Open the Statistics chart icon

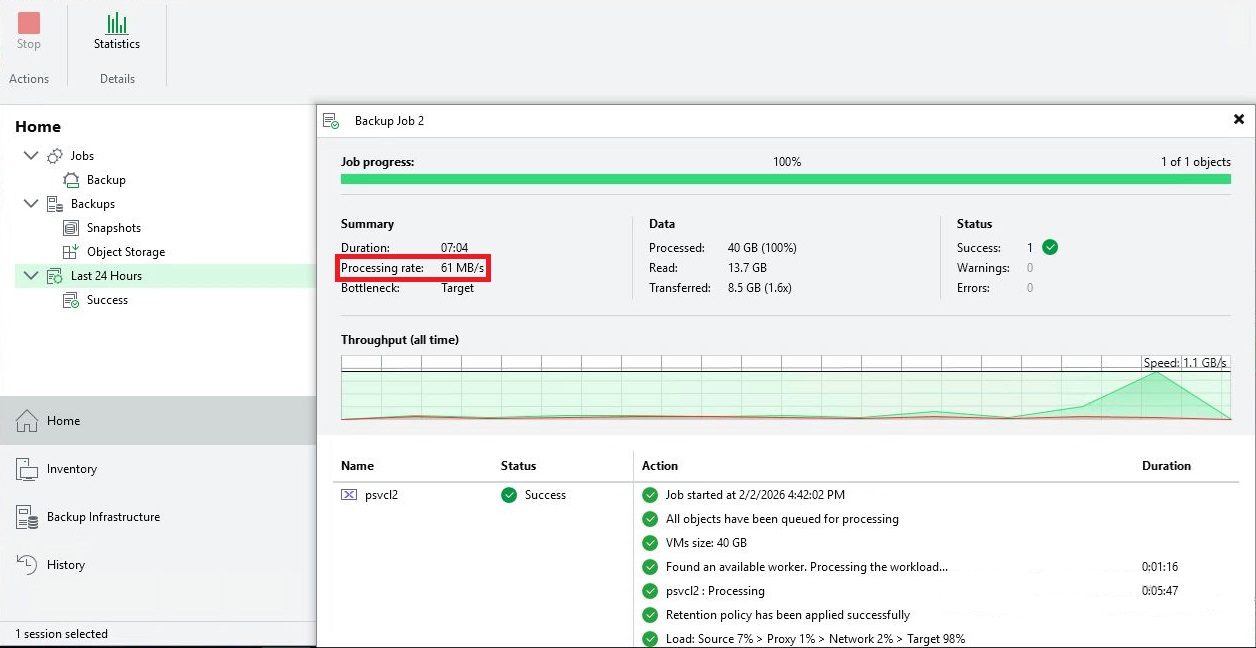(x=117, y=23)
